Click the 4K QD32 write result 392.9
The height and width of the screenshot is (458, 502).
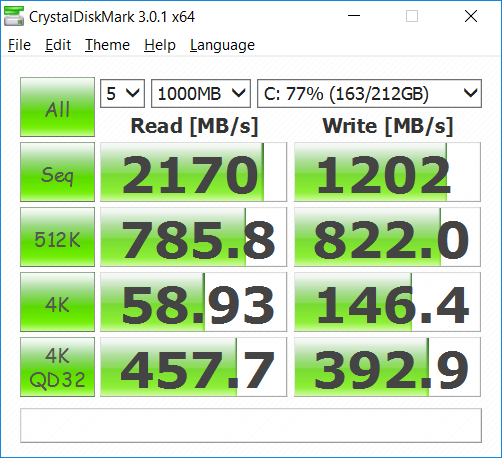pyautogui.click(x=387, y=367)
